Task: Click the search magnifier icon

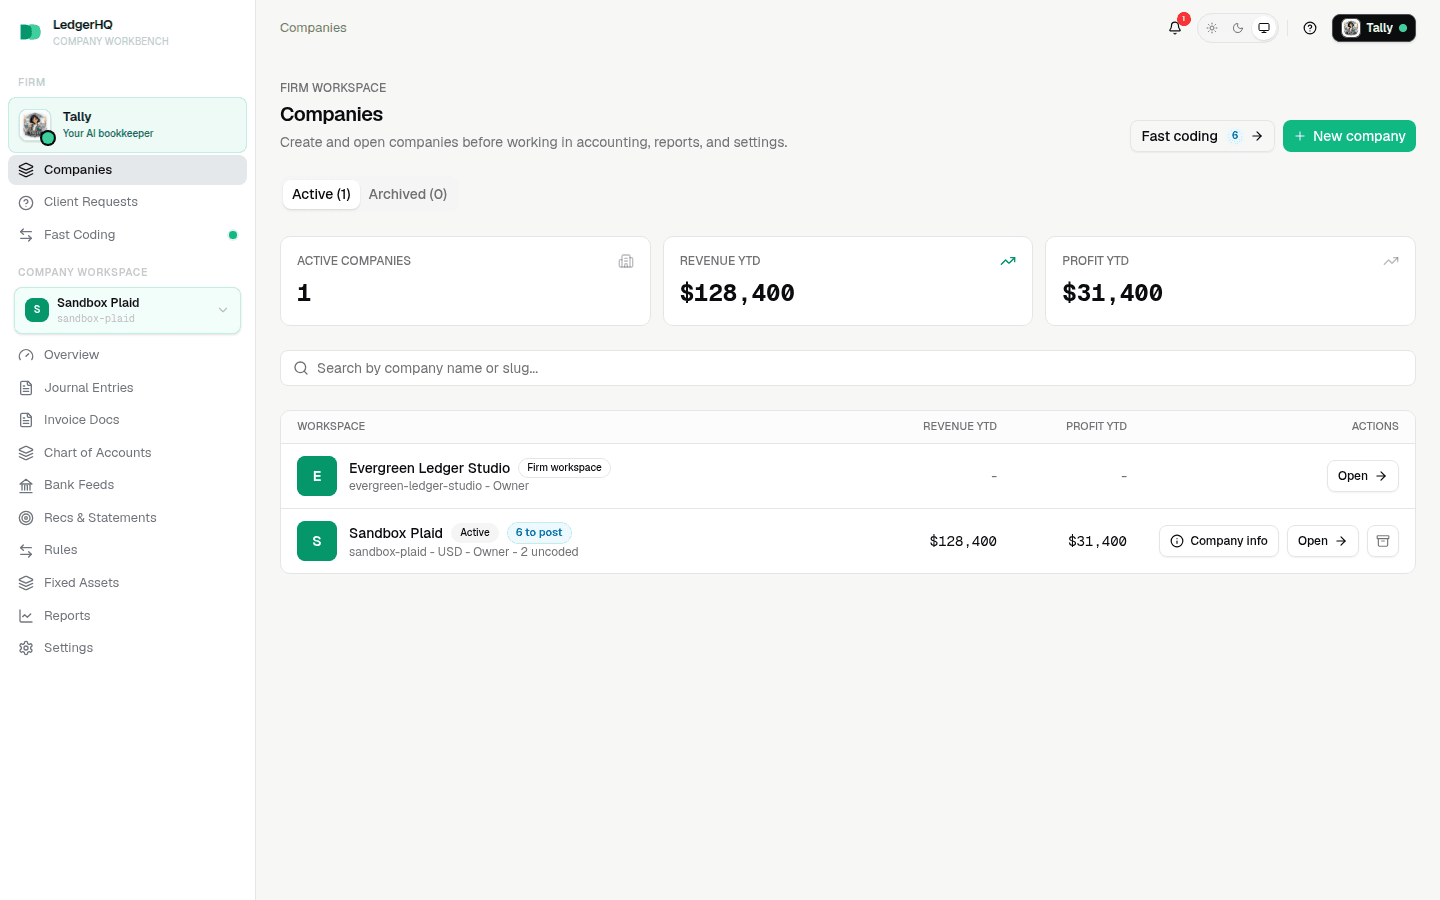Action: click(x=301, y=368)
